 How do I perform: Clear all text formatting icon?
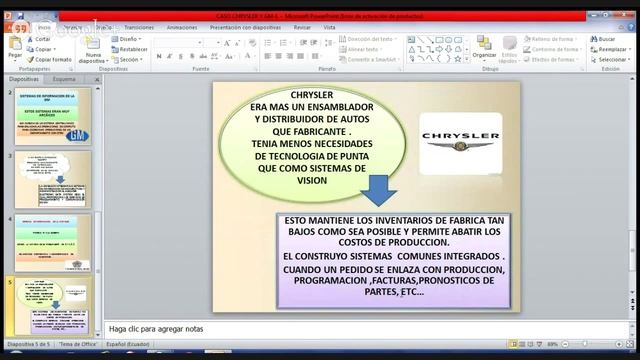tap(252, 43)
